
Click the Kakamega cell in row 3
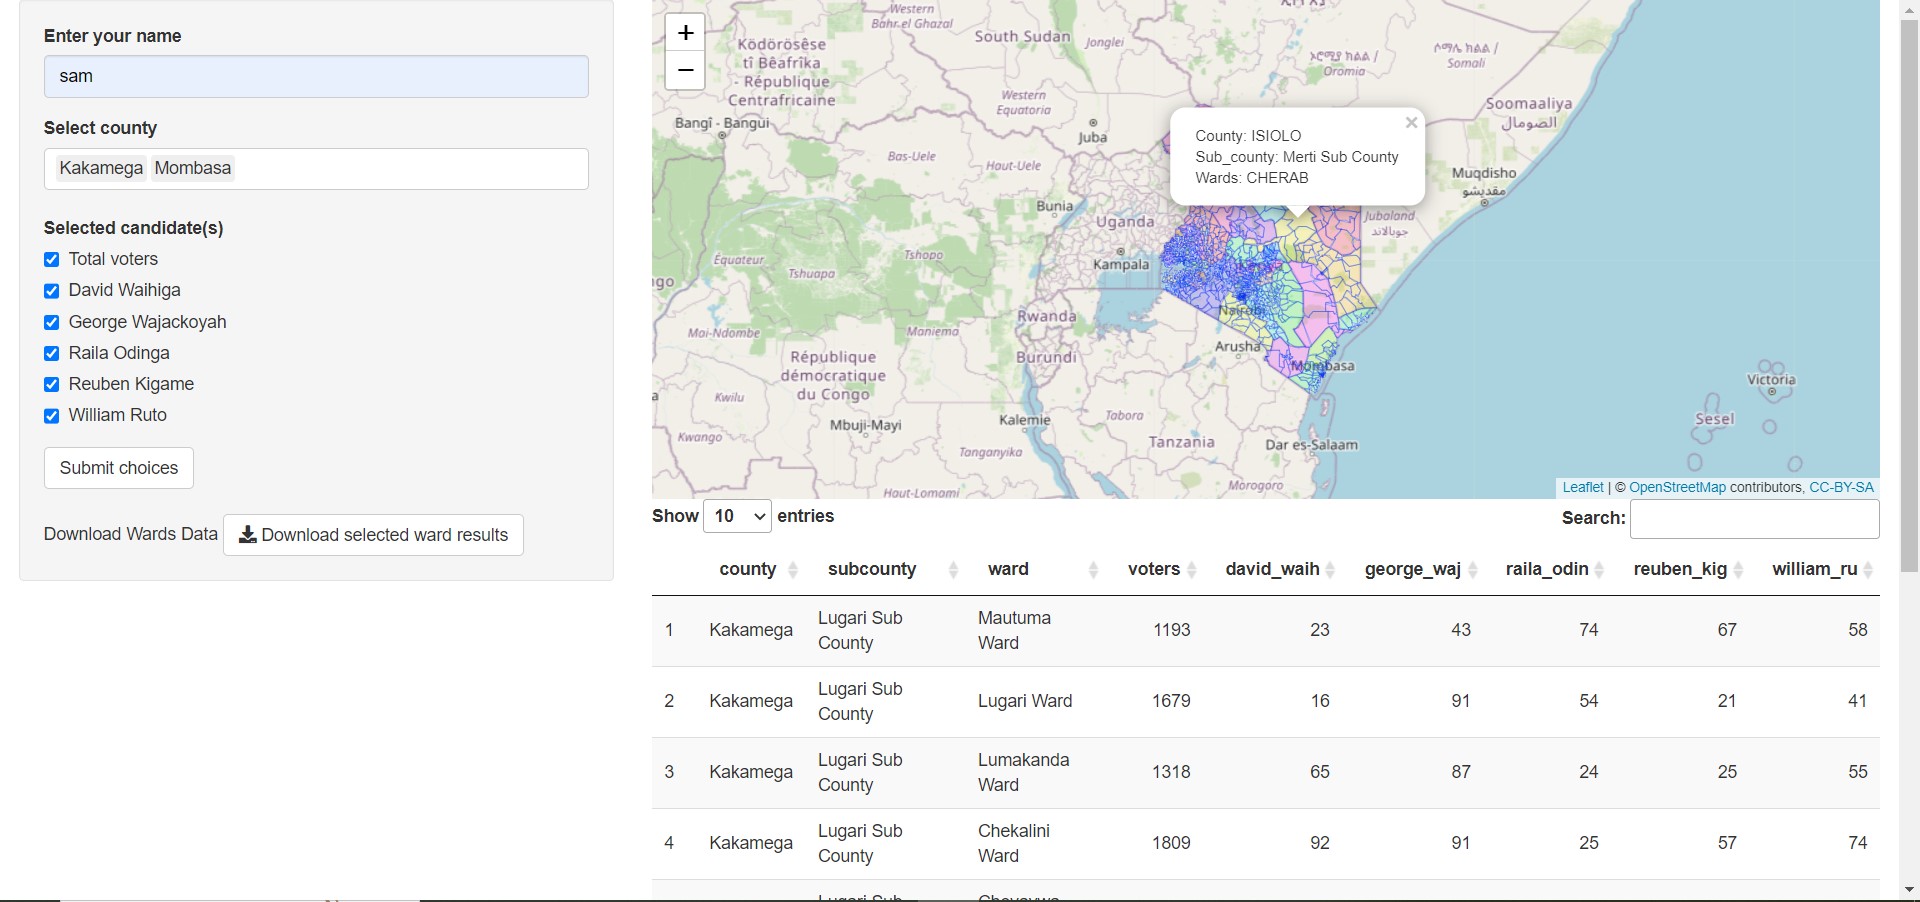coord(751,772)
